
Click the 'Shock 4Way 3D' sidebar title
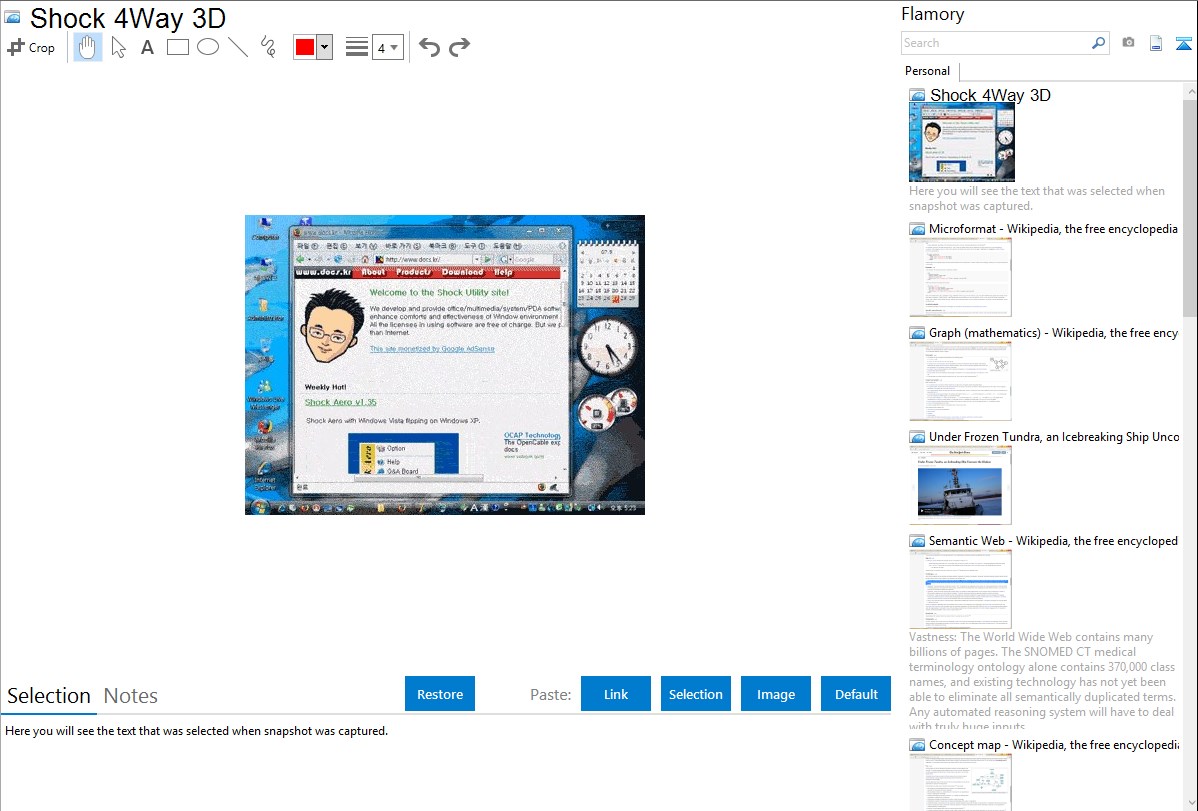tap(990, 95)
